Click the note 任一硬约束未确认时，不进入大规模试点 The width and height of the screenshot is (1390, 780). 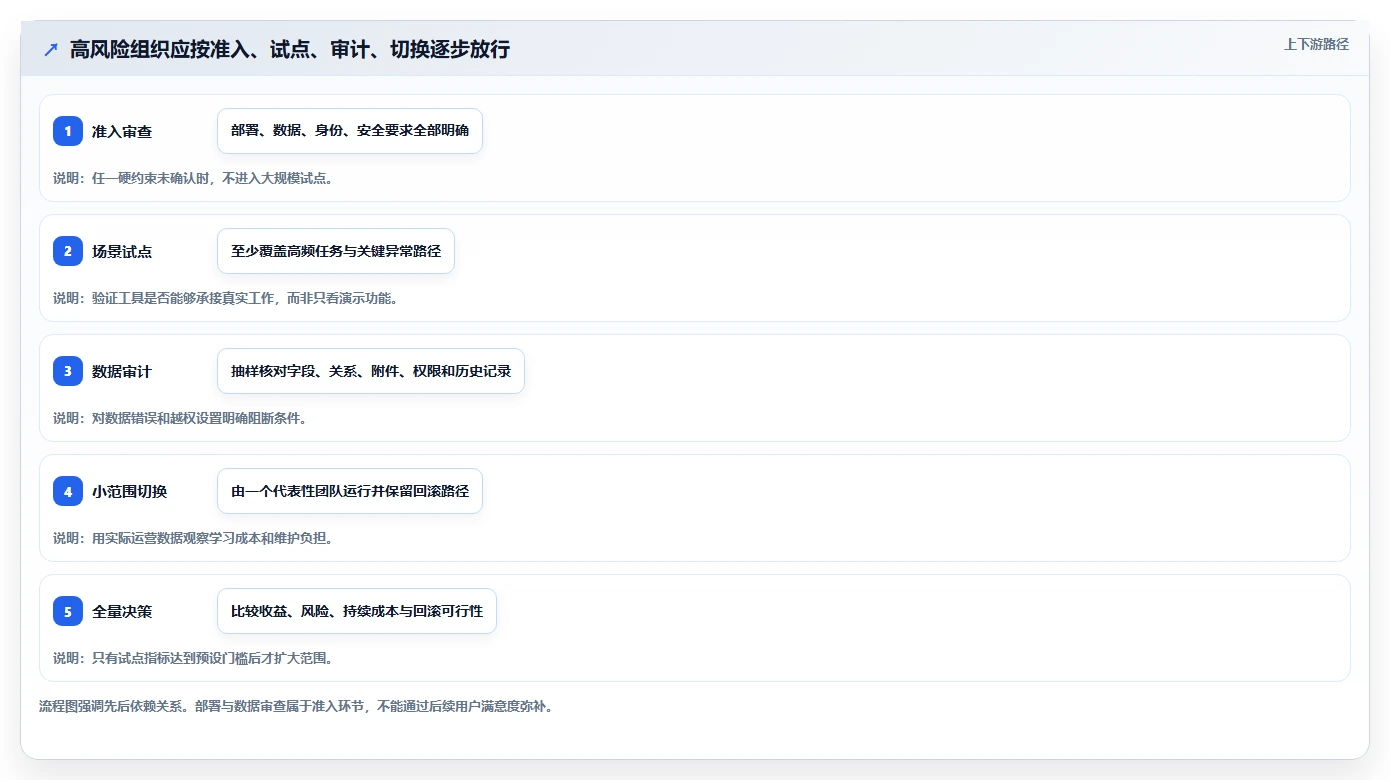point(193,178)
